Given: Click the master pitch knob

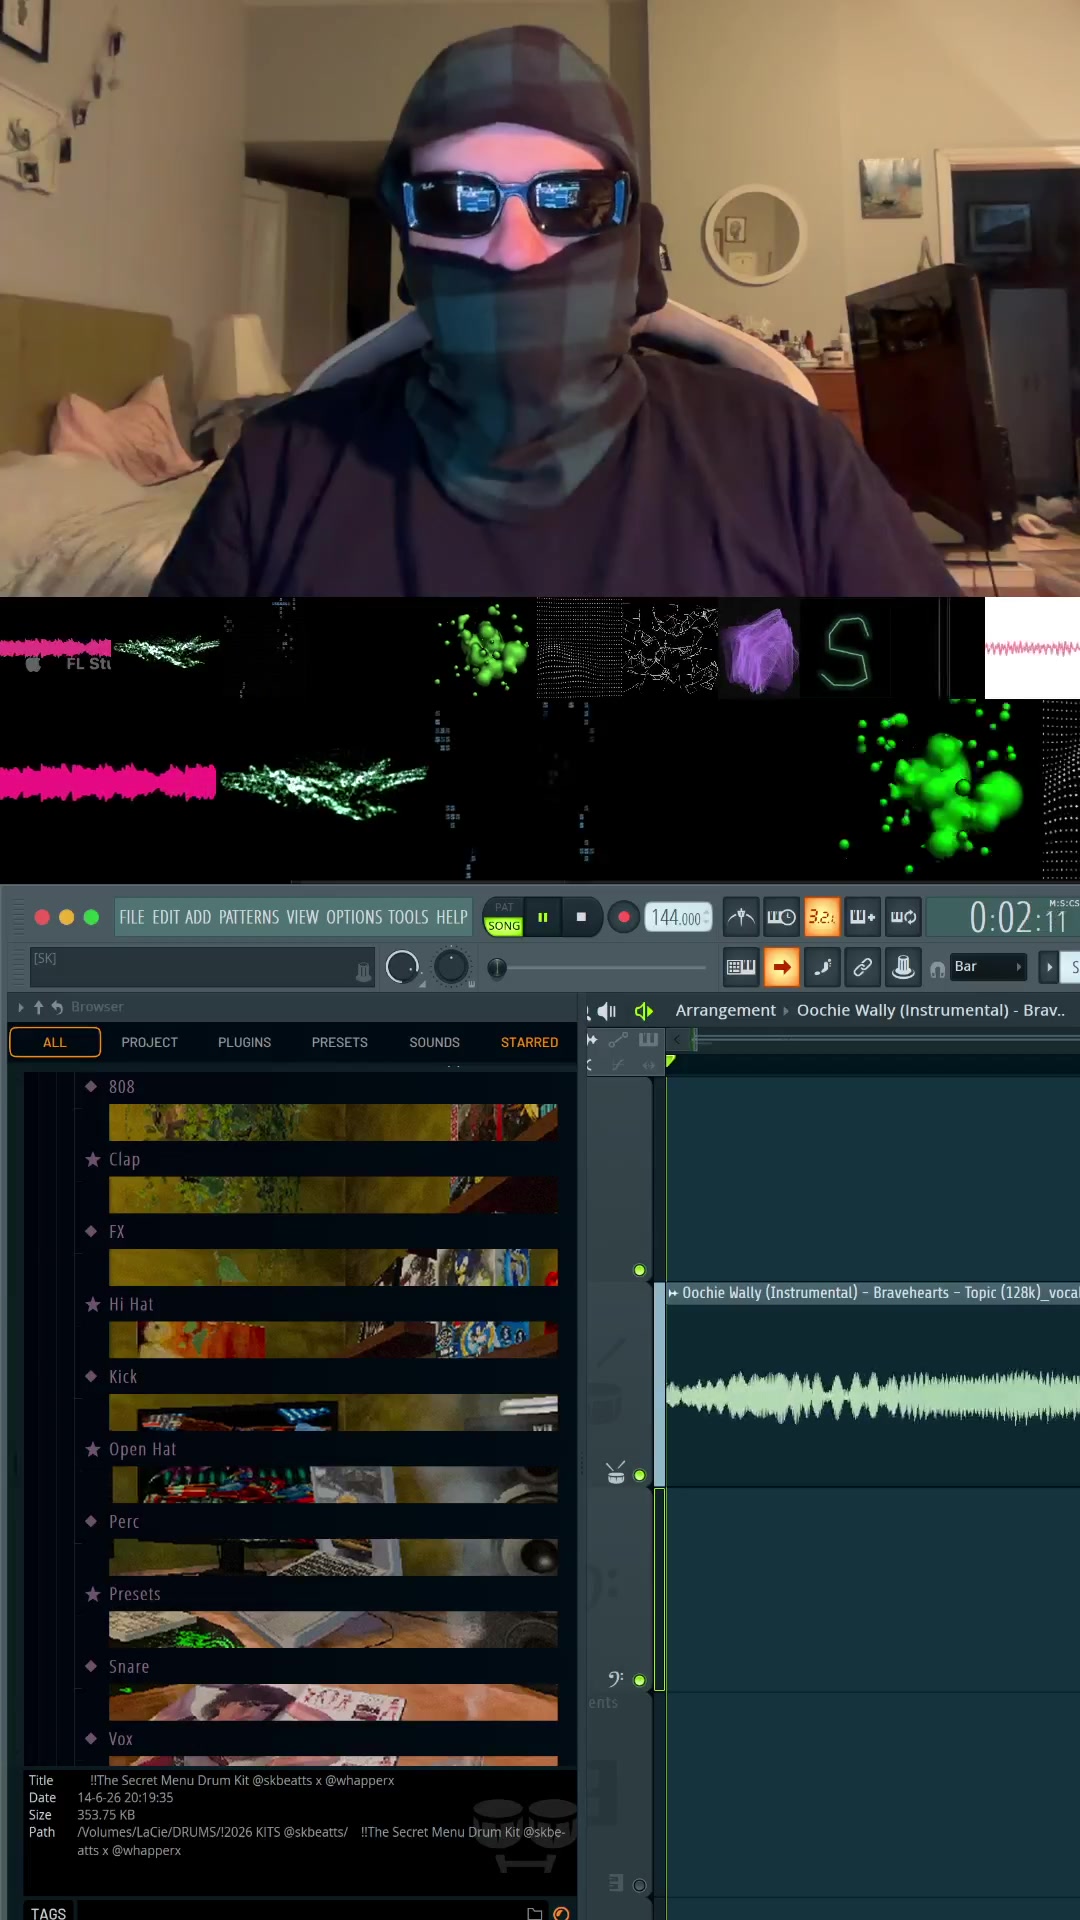Looking at the screenshot, I should 451,967.
